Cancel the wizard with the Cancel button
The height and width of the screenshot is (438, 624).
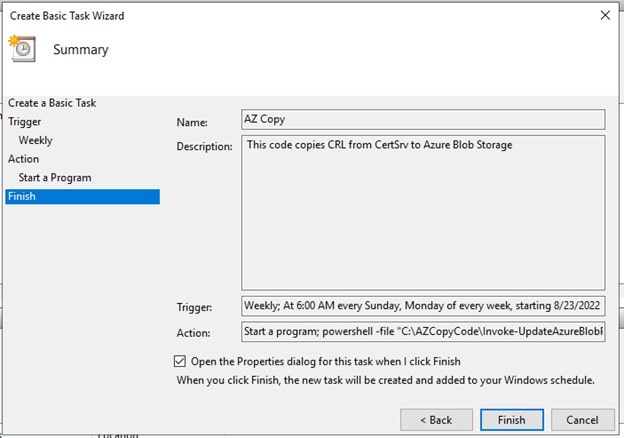(x=581, y=420)
